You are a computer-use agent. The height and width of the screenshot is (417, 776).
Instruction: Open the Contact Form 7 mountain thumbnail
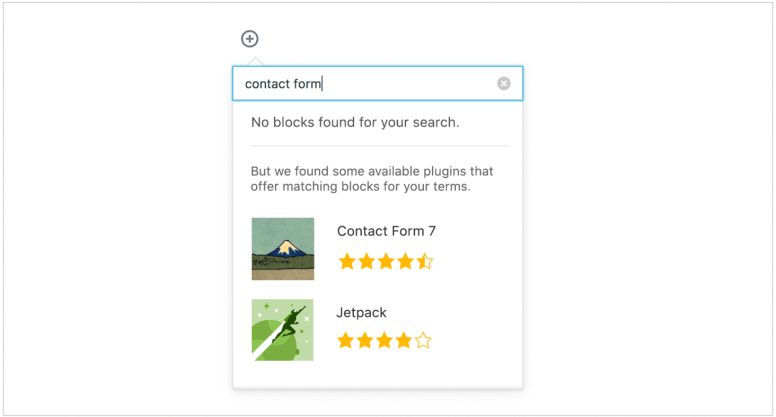click(283, 249)
